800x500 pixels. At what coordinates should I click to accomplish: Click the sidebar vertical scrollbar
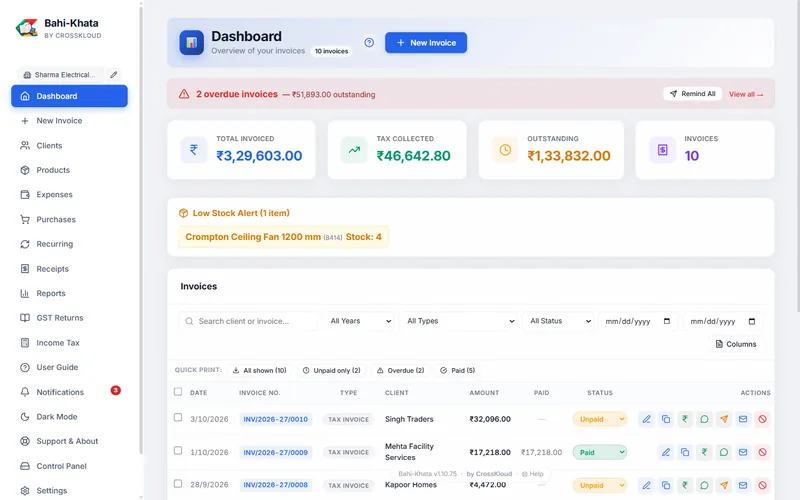141,230
